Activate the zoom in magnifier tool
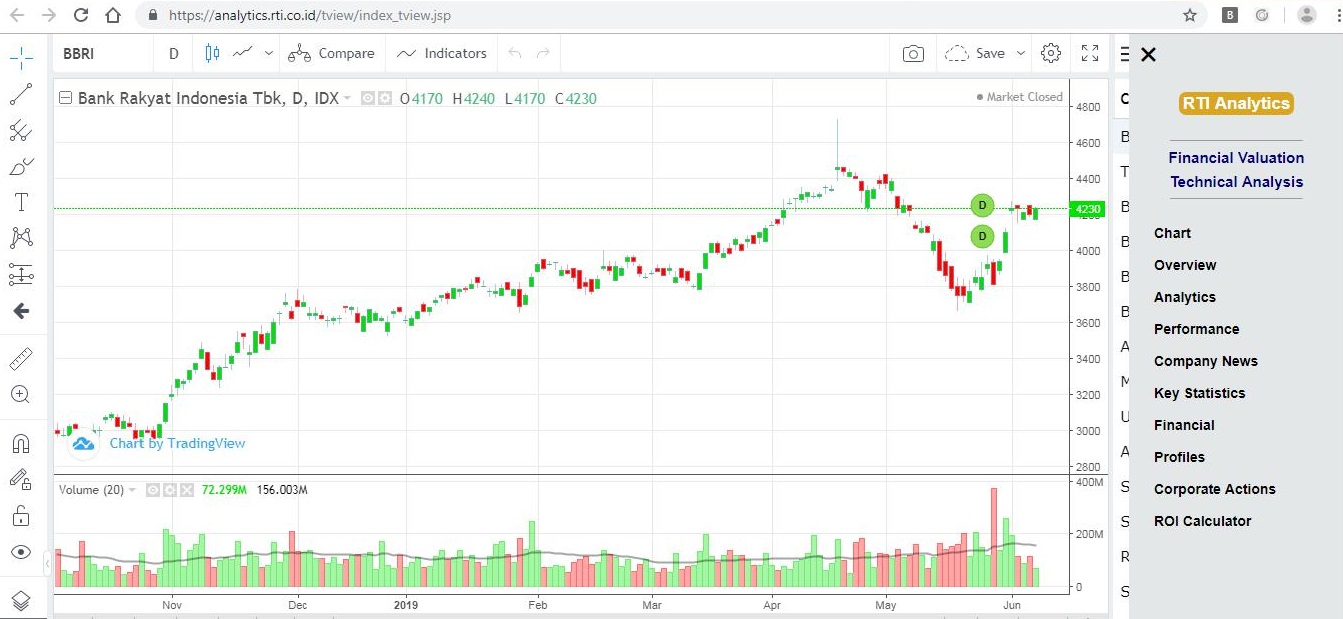 (21, 394)
